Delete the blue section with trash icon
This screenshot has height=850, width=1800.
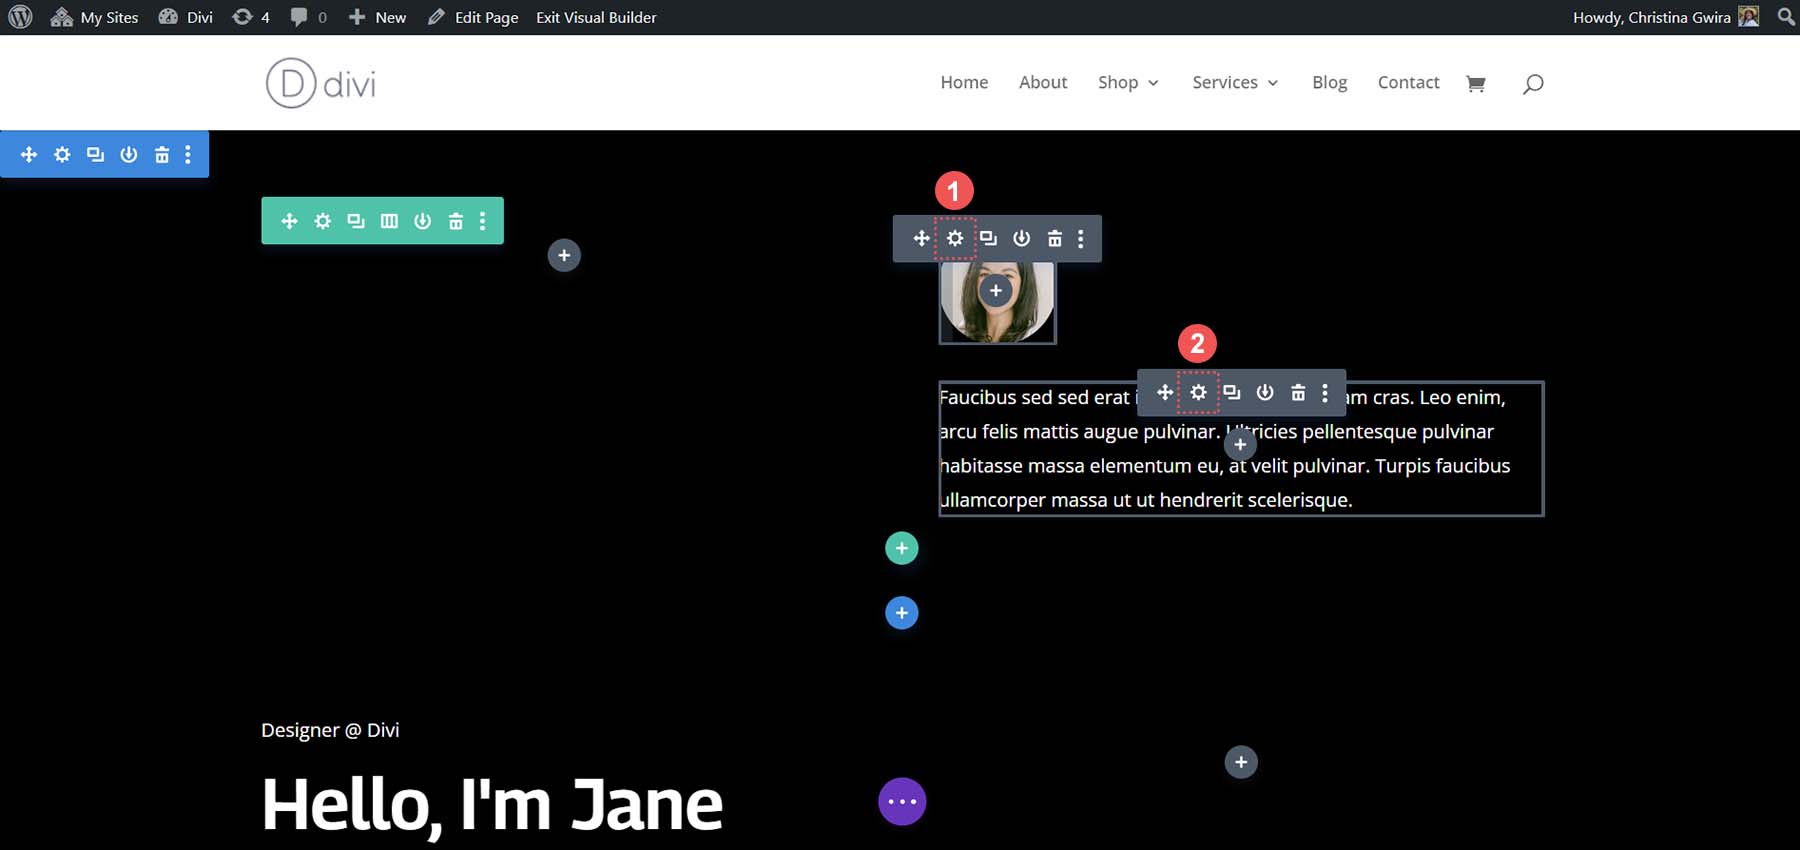coord(162,155)
